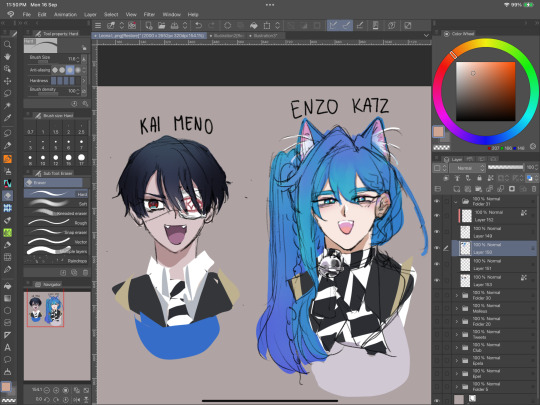Hide Layer 151 with eye icon

[437, 264]
